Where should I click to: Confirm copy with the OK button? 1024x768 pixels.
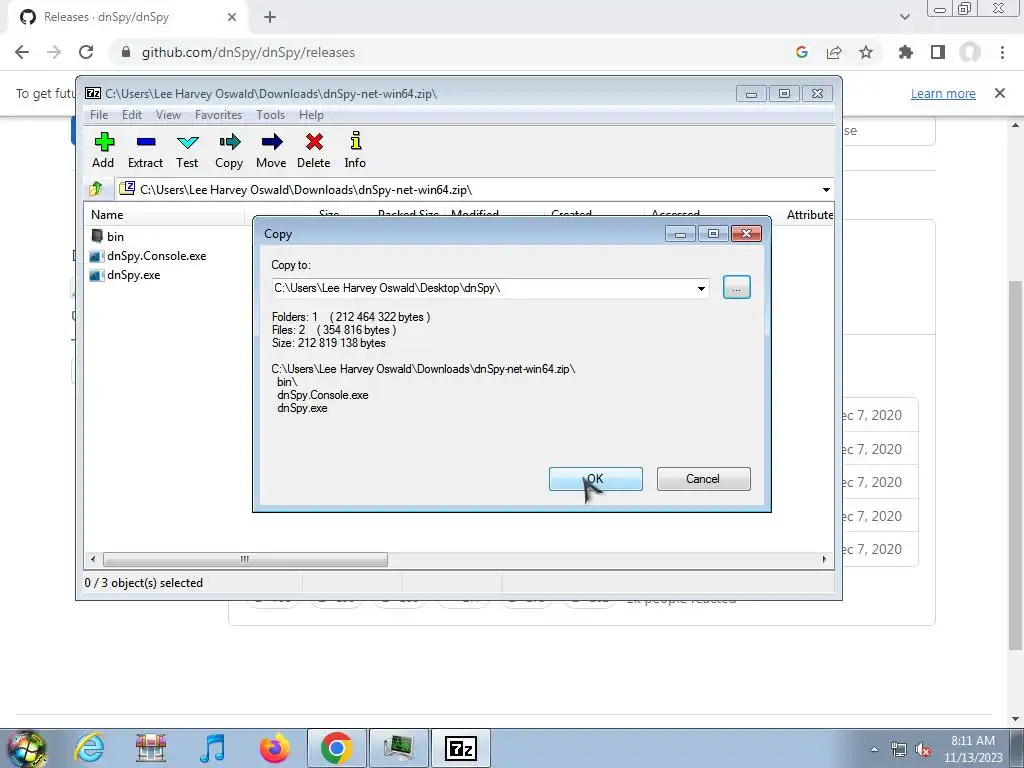[596, 479]
